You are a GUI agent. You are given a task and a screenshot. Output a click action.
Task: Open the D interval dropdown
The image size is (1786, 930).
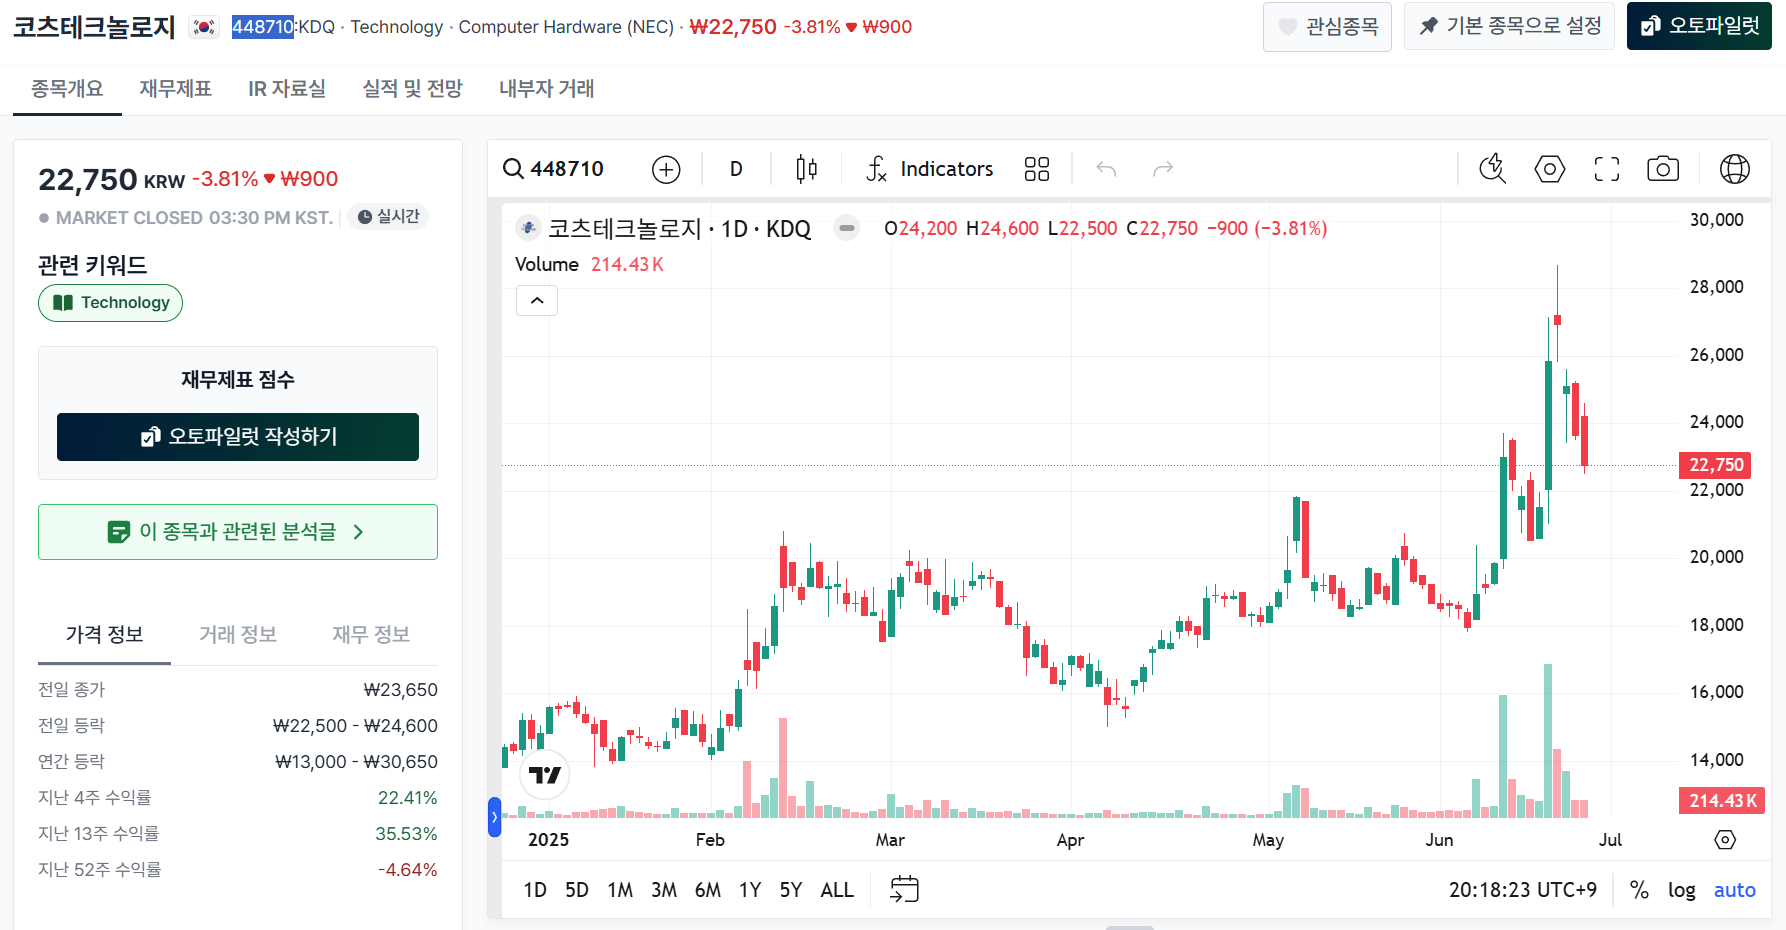click(736, 169)
